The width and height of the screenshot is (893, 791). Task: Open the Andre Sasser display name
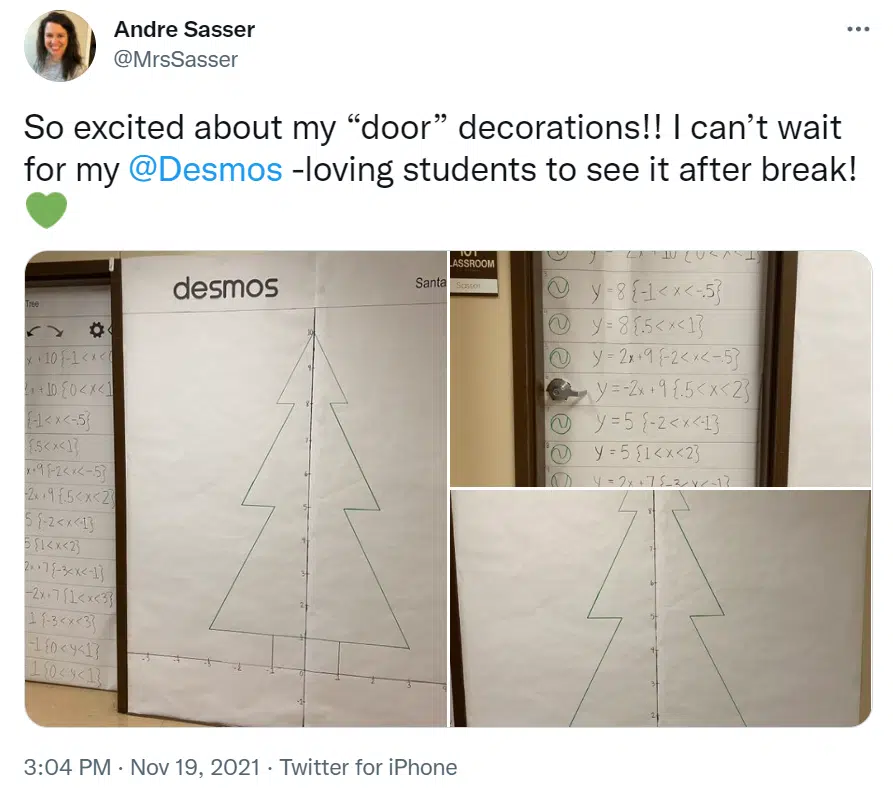click(x=185, y=29)
